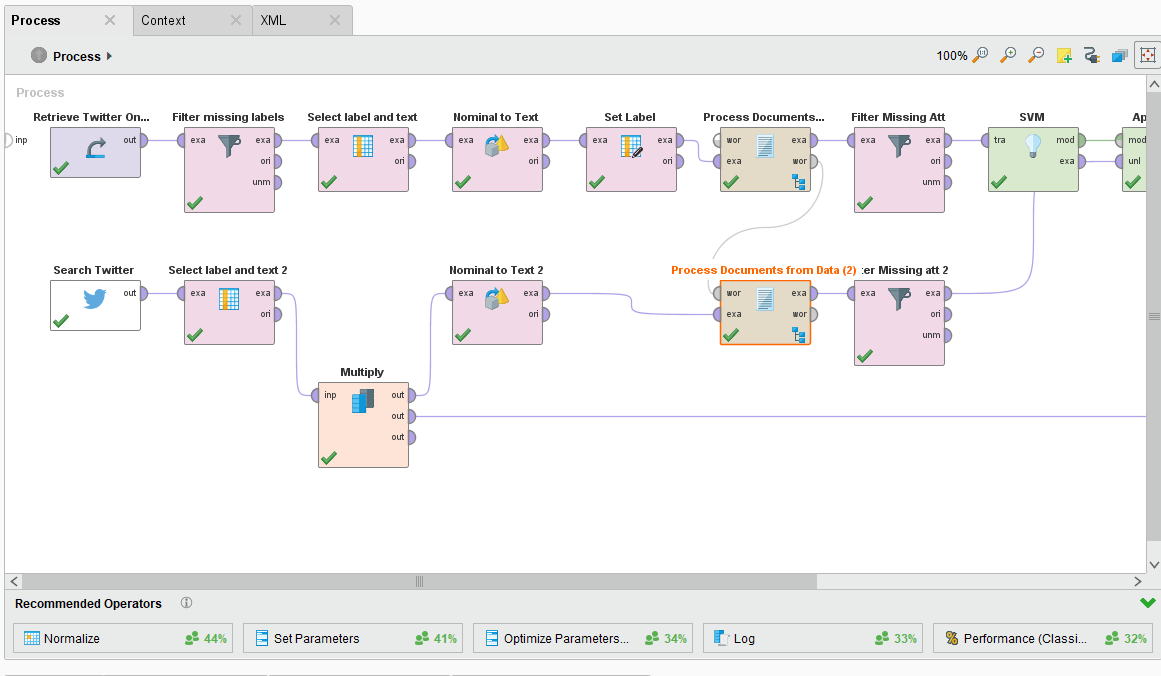Close the Process tab
The image size is (1161, 676).
click(110, 20)
